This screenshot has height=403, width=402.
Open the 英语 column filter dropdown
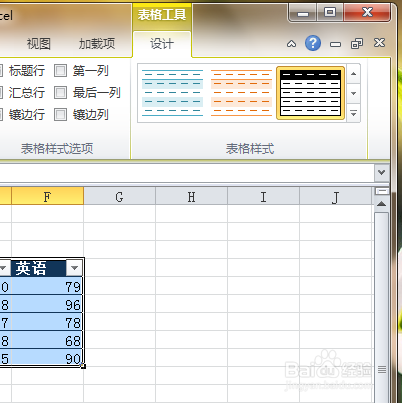pos(74,268)
